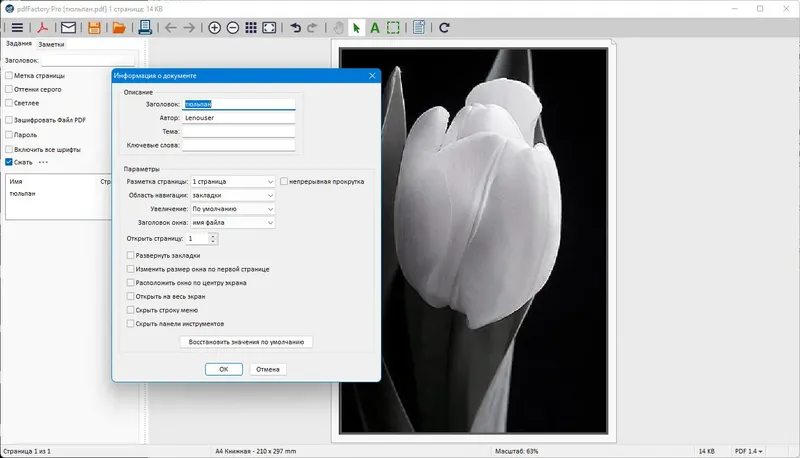This screenshot has width=800, height=458.
Task: Click the printer icon in toolbar
Action: point(145,28)
